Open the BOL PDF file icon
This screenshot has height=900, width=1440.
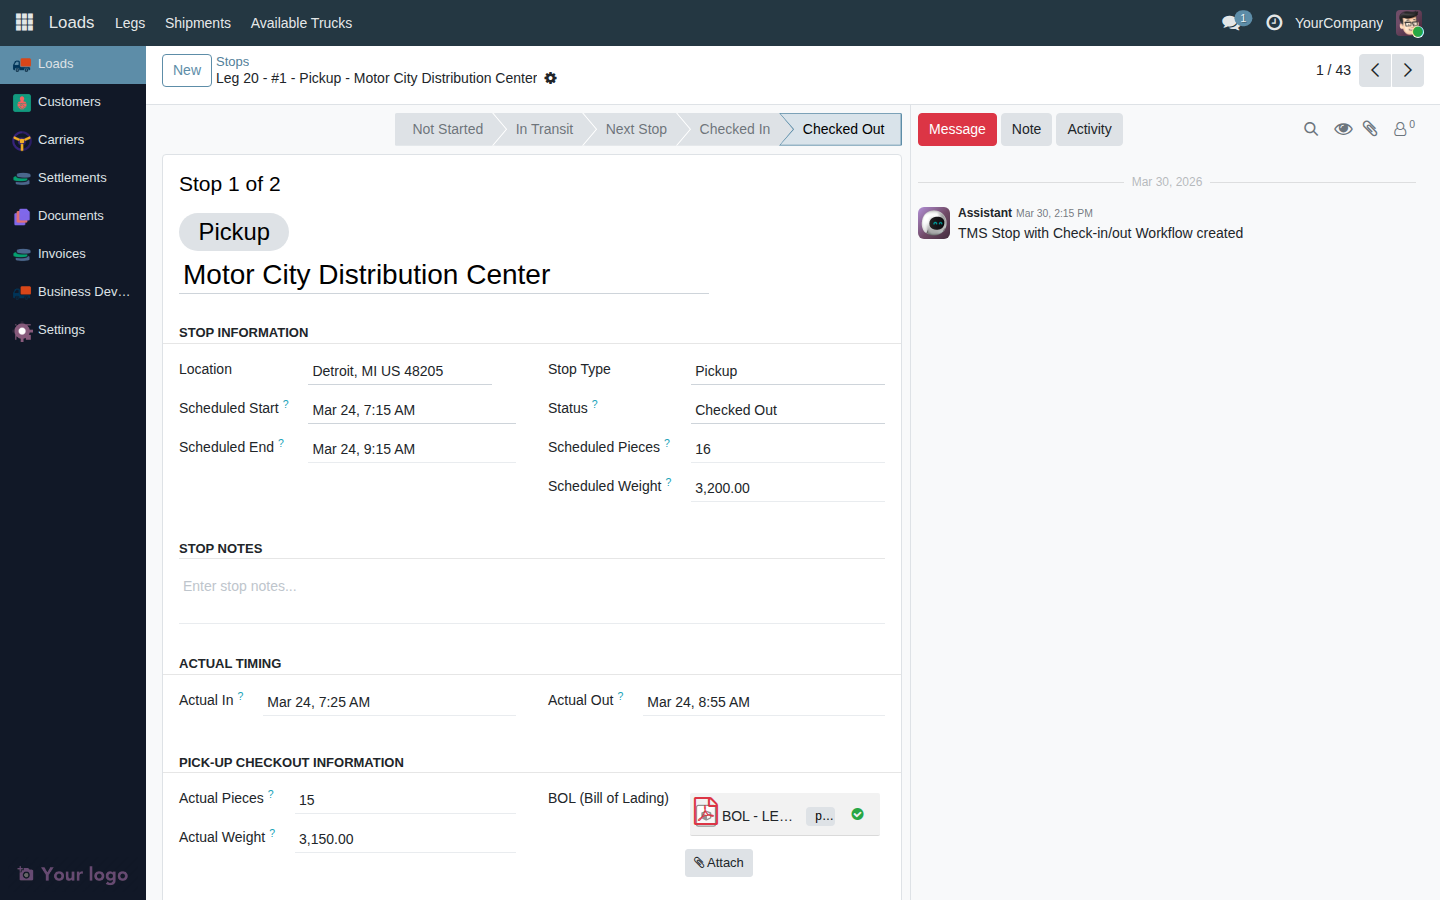click(706, 811)
